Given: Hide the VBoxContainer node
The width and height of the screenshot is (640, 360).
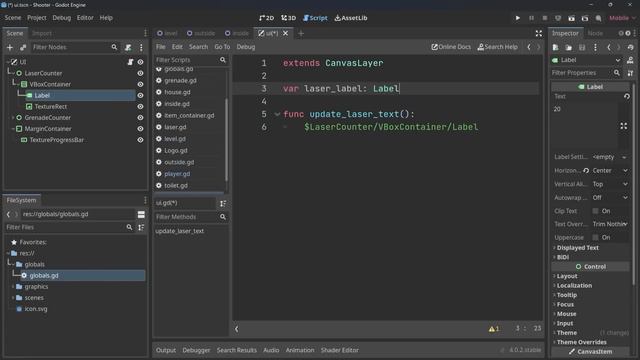Looking at the screenshot, I should [140, 84].
